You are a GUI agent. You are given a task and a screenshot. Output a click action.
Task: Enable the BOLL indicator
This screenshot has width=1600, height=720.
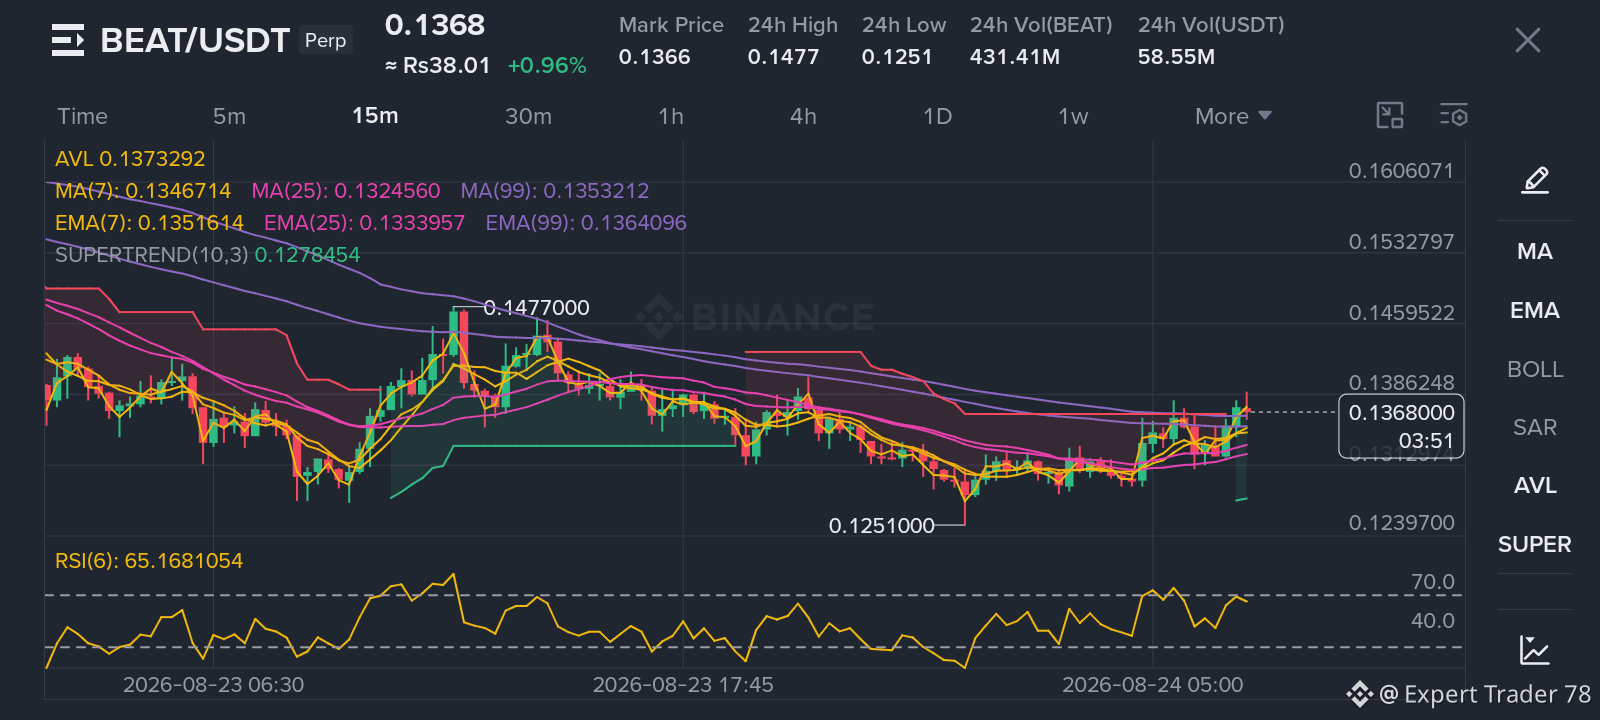[x=1535, y=369]
